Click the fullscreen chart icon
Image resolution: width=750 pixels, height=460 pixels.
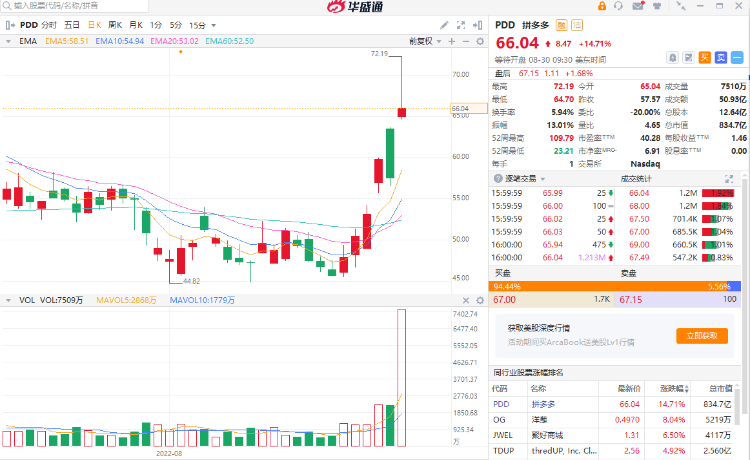coord(461,25)
